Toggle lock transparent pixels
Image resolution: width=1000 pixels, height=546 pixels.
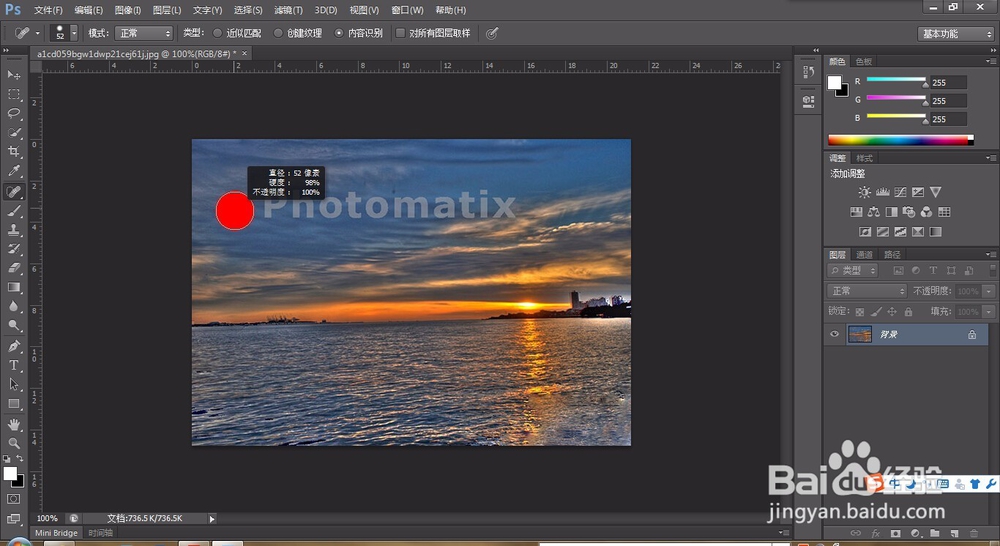pyautogui.click(x=860, y=312)
